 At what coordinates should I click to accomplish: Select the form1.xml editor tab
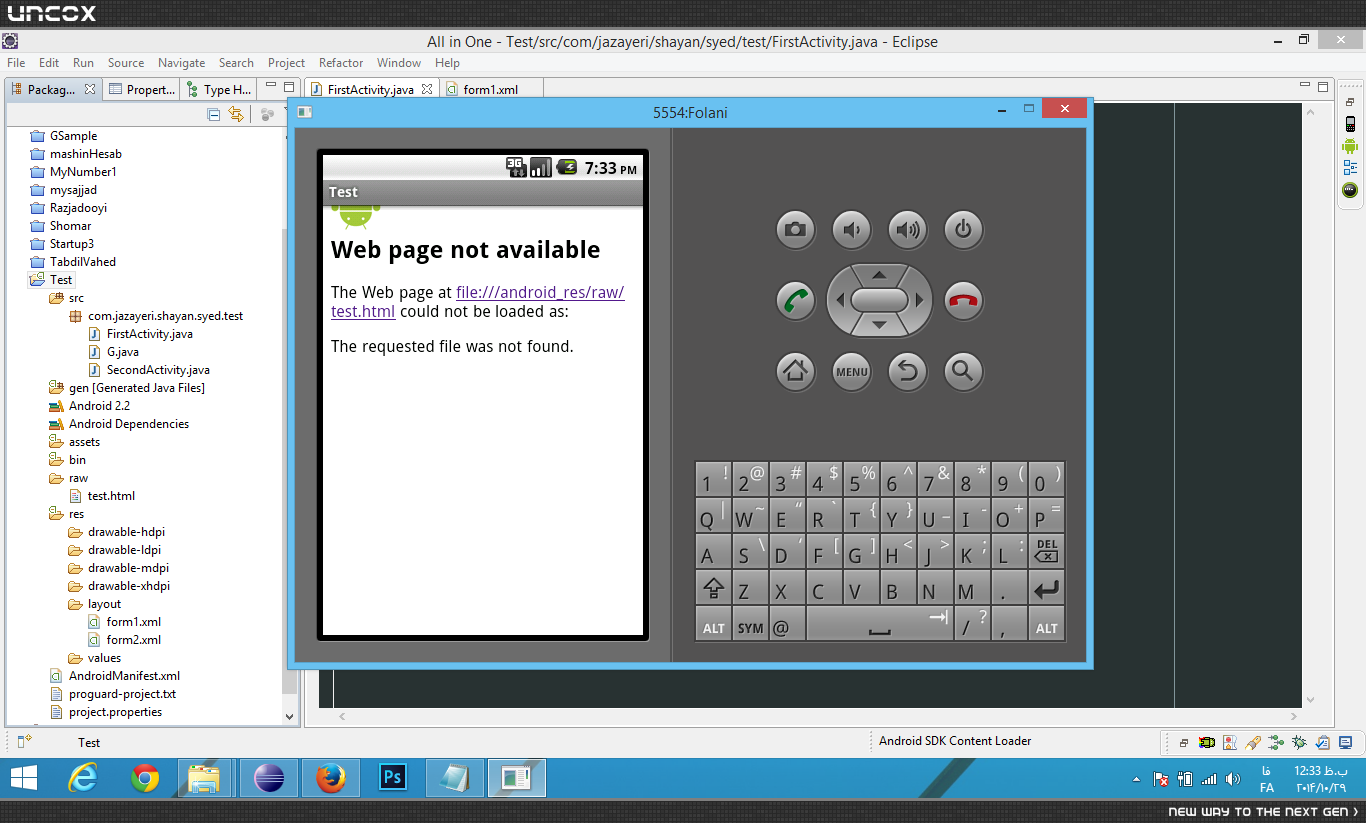pyautogui.click(x=483, y=89)
